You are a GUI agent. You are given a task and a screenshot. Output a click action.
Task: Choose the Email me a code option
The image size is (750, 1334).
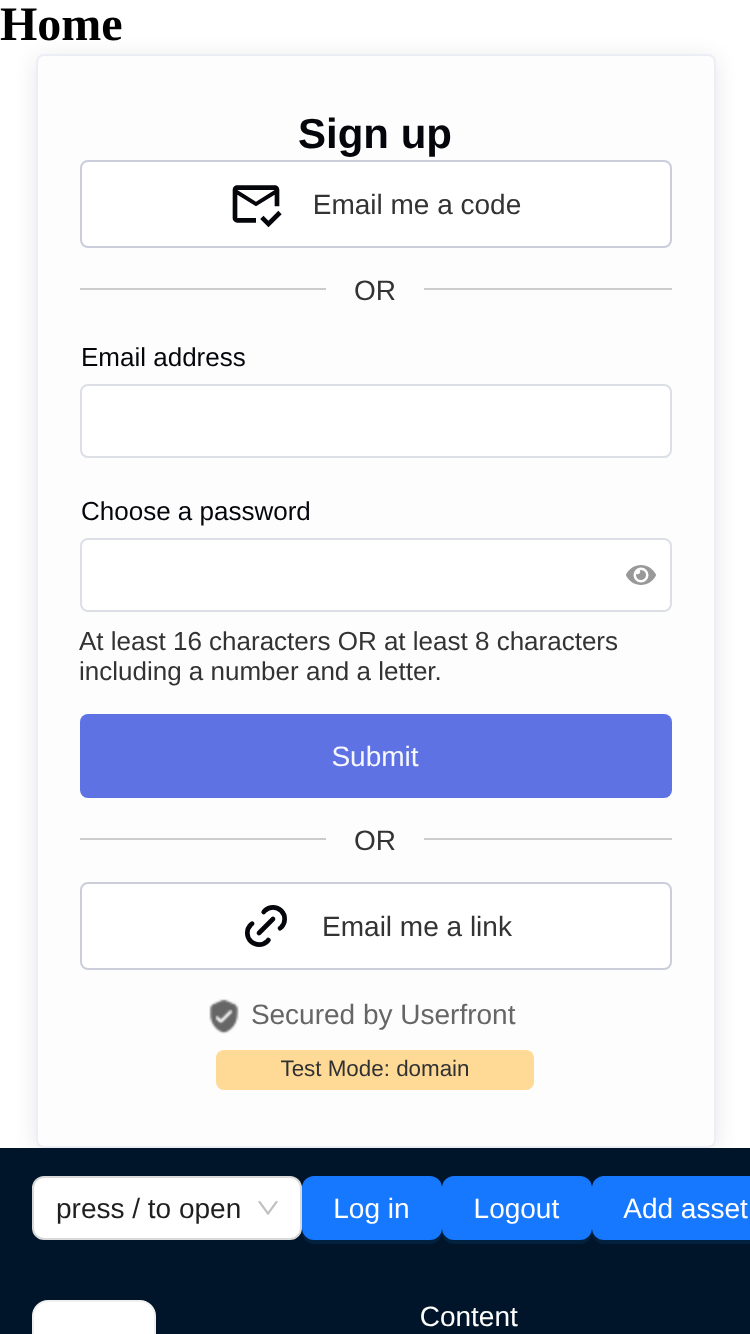pyautogui.click(x=376, y=204)
